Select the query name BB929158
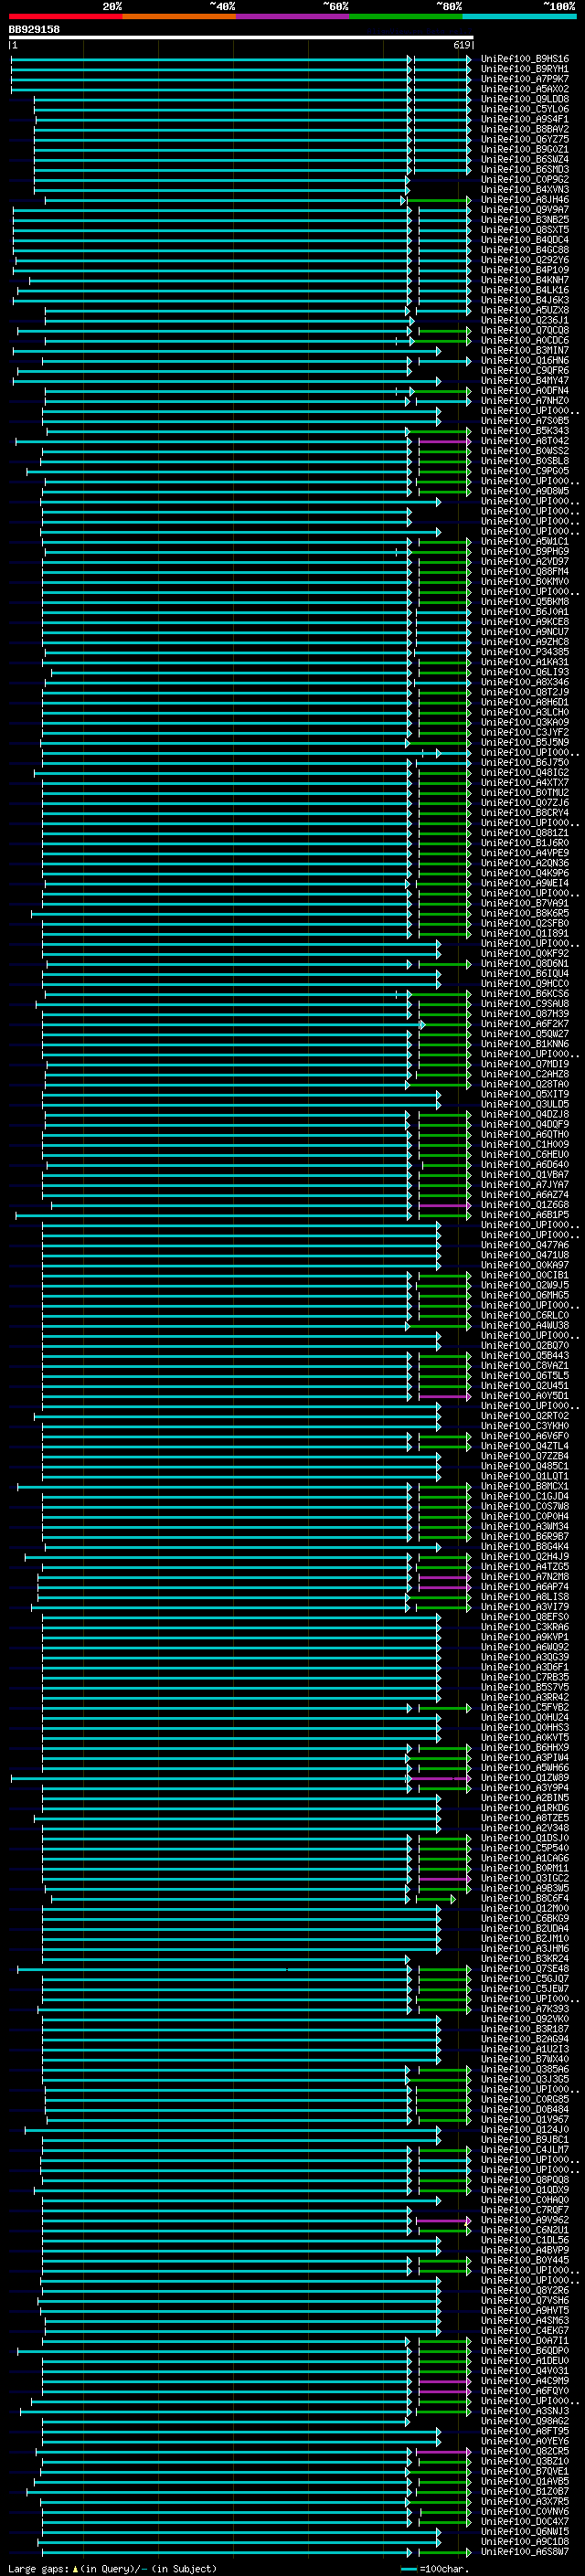The image size is (585, 2576). click(x=34, y=30)
